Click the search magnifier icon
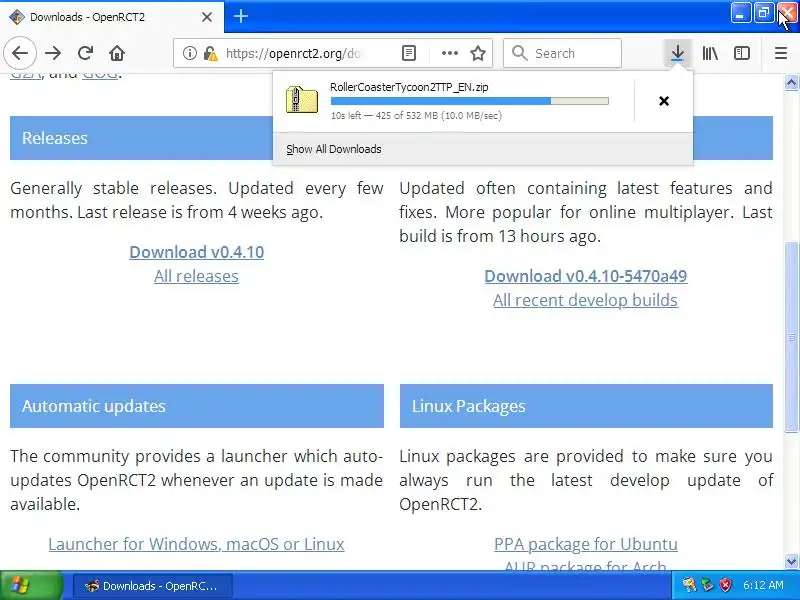800x600 pixels. click(x=519, y=53)
